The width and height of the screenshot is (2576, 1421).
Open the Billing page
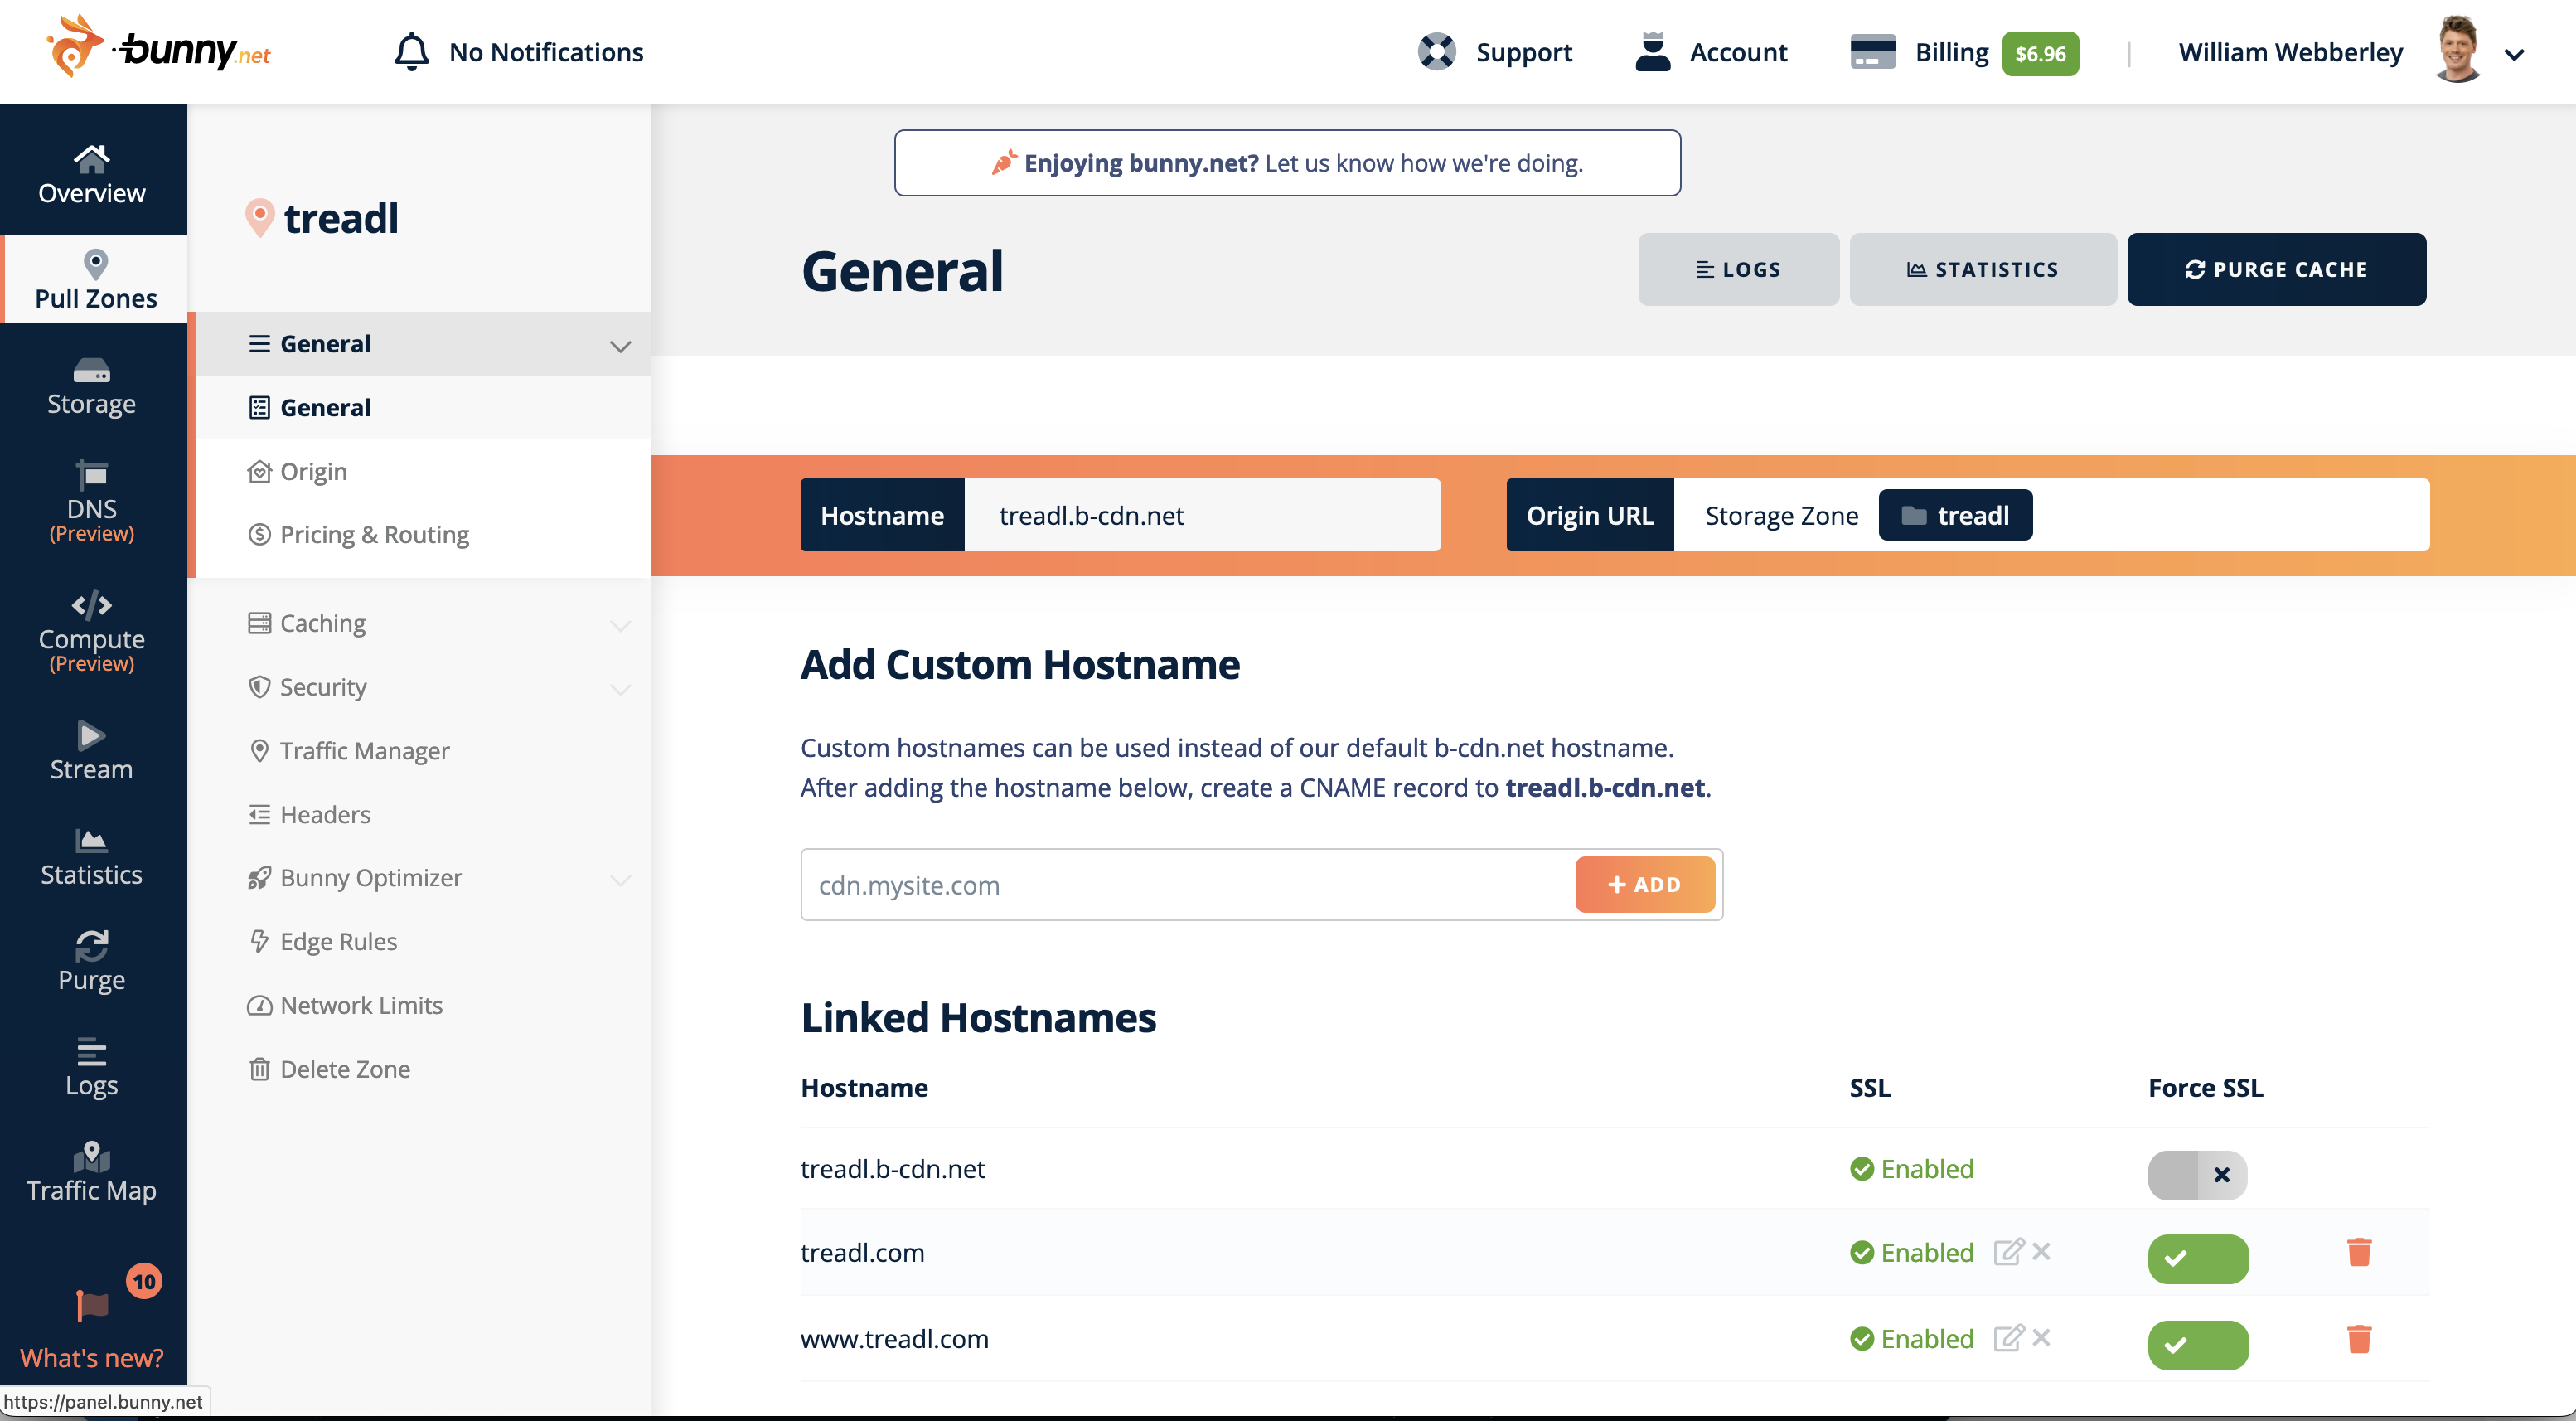point(1950,51)
